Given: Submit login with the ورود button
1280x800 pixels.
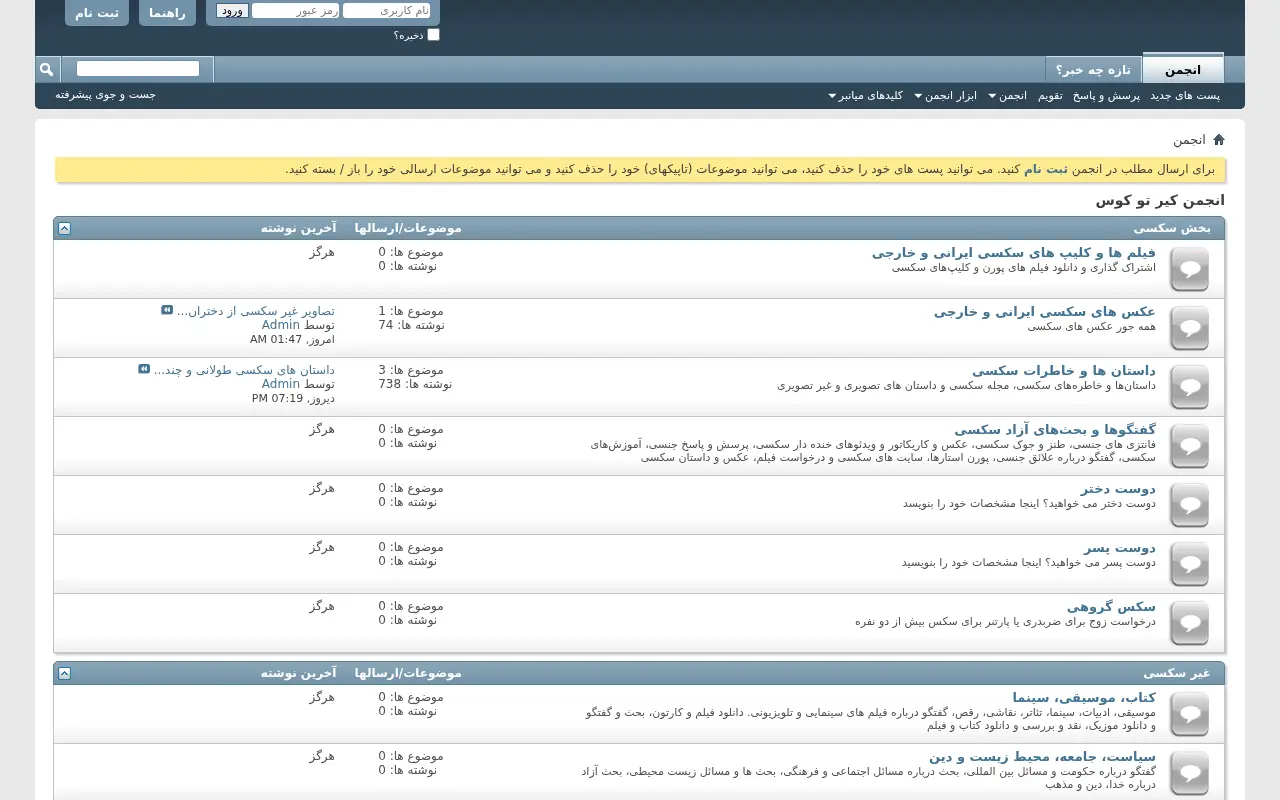Looking at the screenshot, I should [232, 11].
